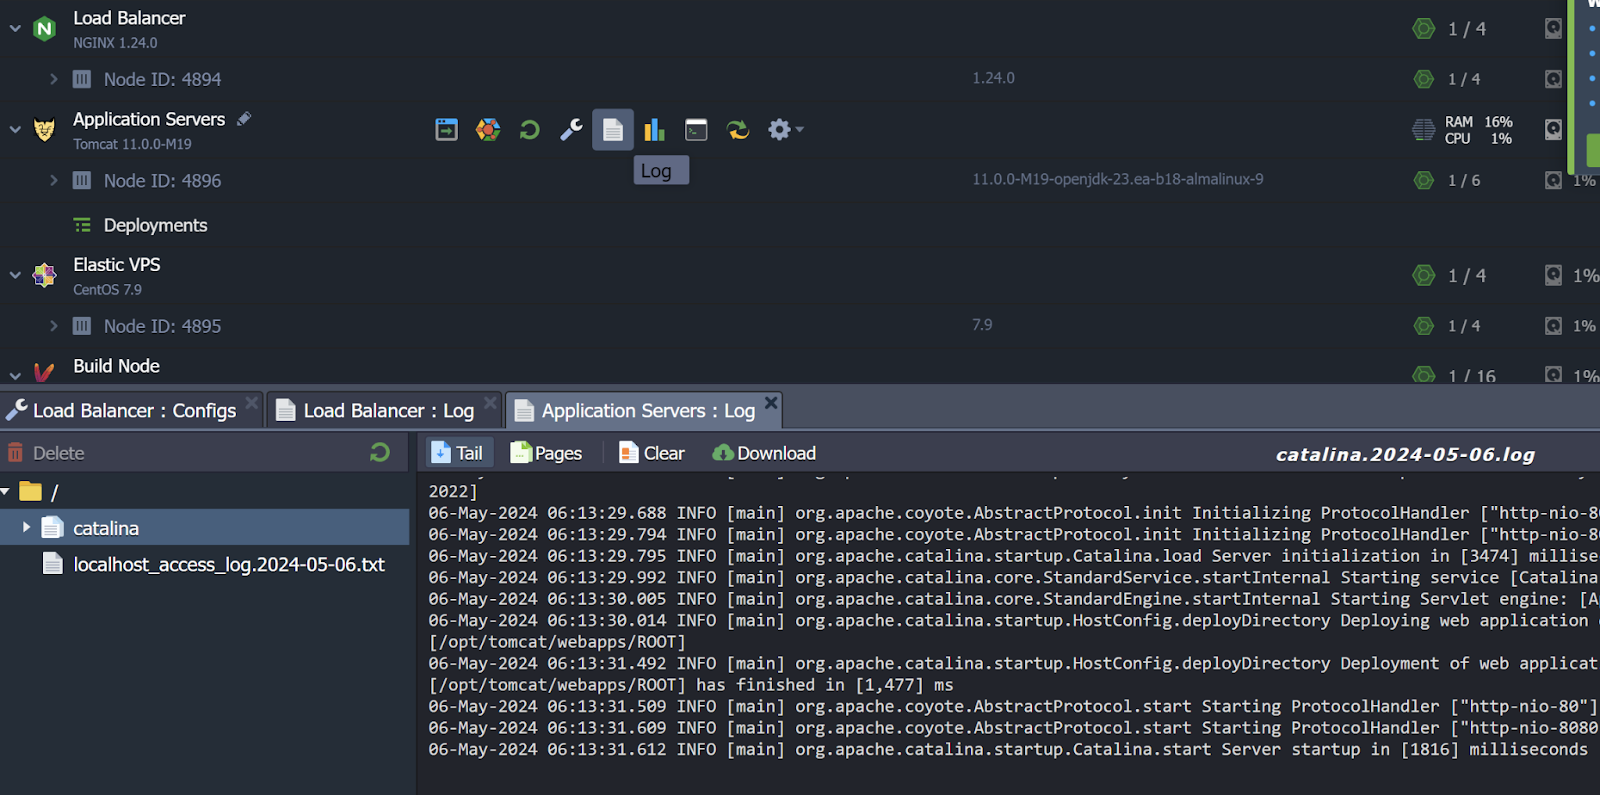This screenshot has height=795, width=1600.
Task: Expand Node ID 4894 details
Action: click(x=54, y=79)
